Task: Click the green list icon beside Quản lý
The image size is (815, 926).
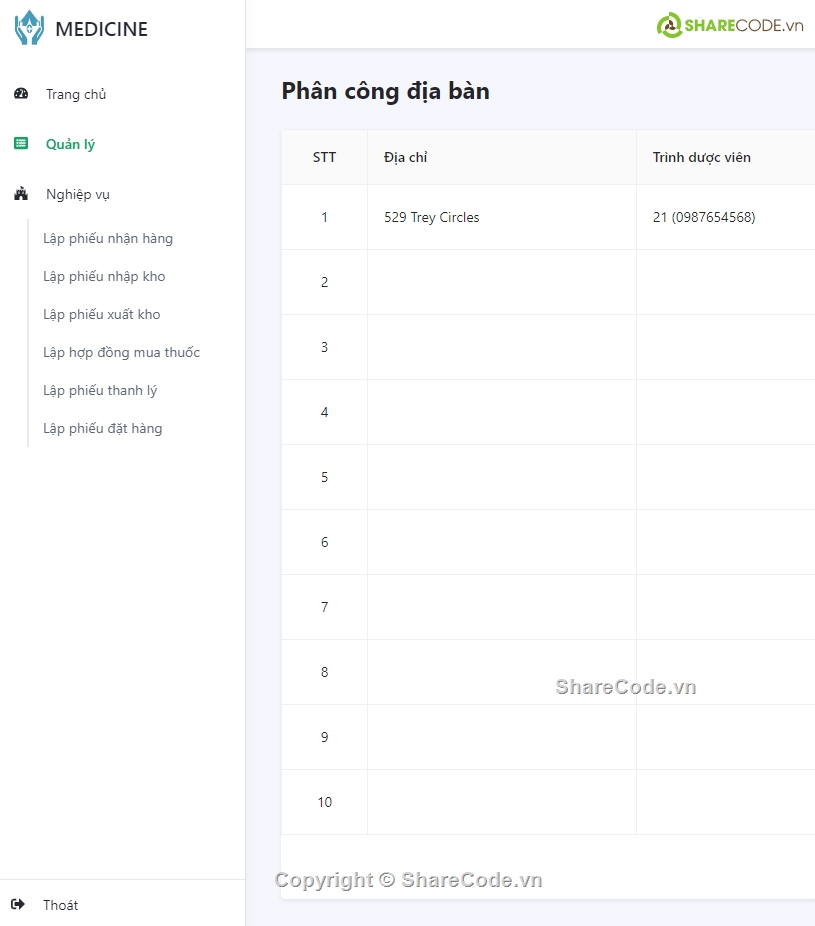Action: [x=21, y=144]
